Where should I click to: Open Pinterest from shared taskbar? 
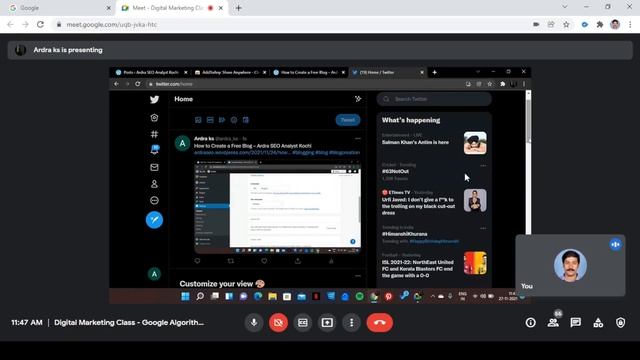tap(389, 296)
